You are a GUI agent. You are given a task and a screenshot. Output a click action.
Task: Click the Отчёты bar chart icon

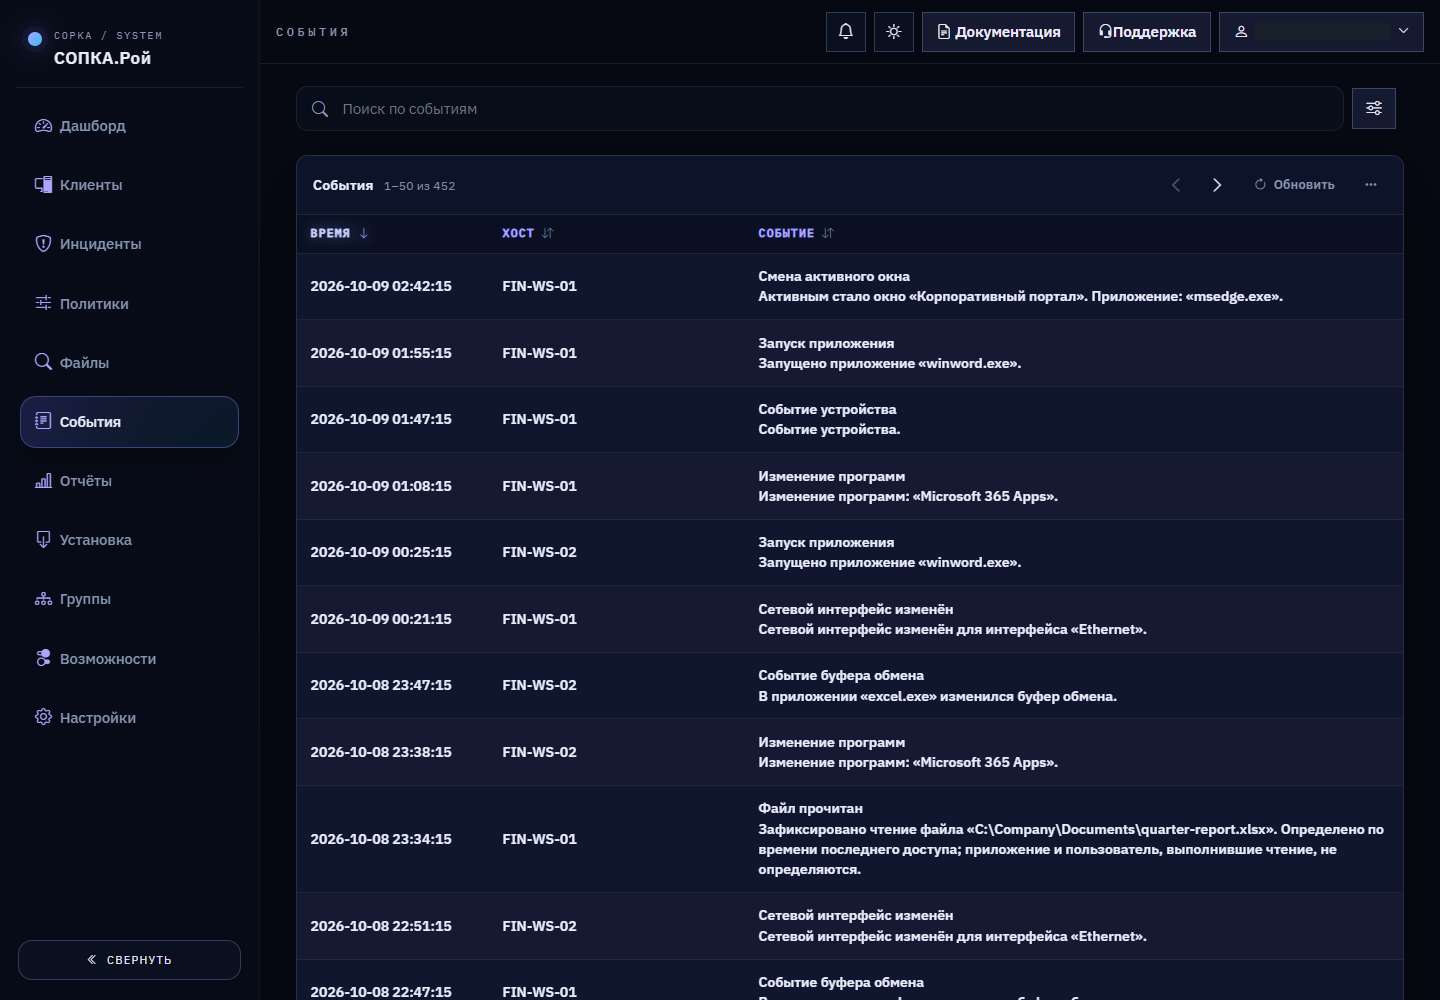pyautogui.click(x=43, y=481)
